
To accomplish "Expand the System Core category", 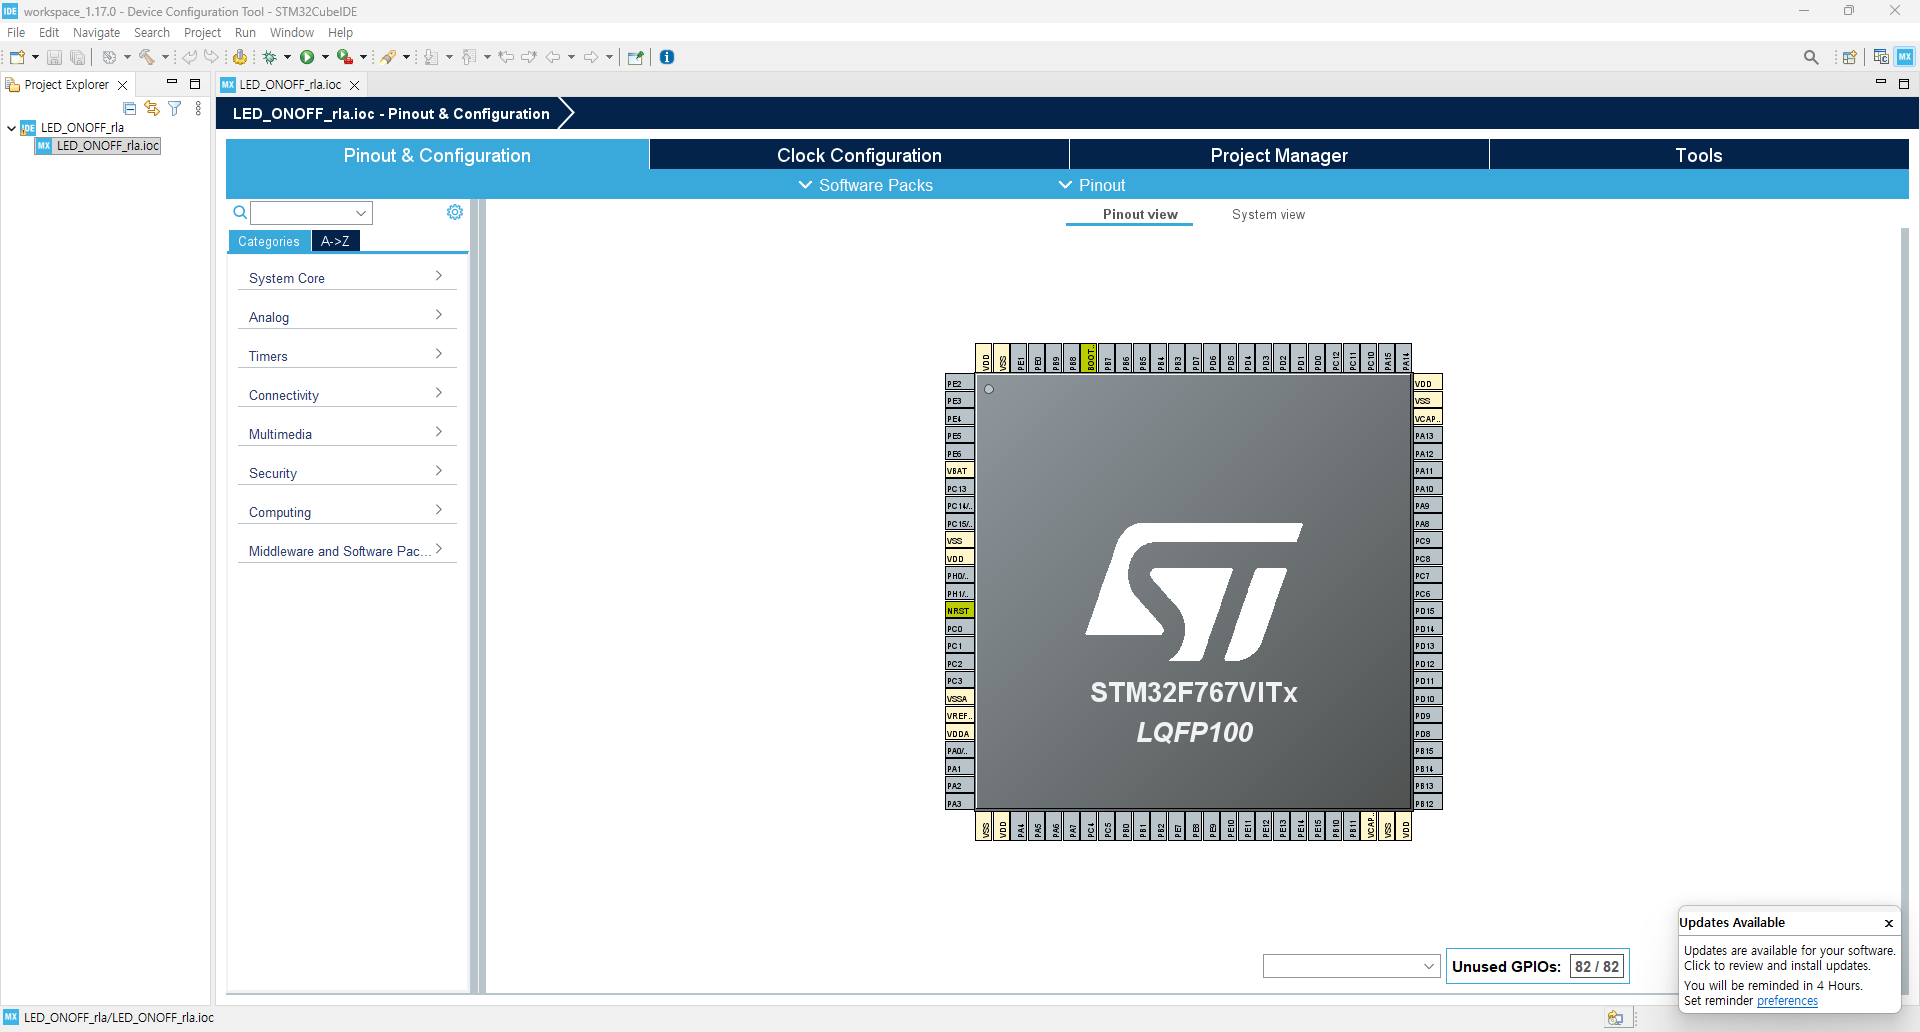I will (346, 278).
